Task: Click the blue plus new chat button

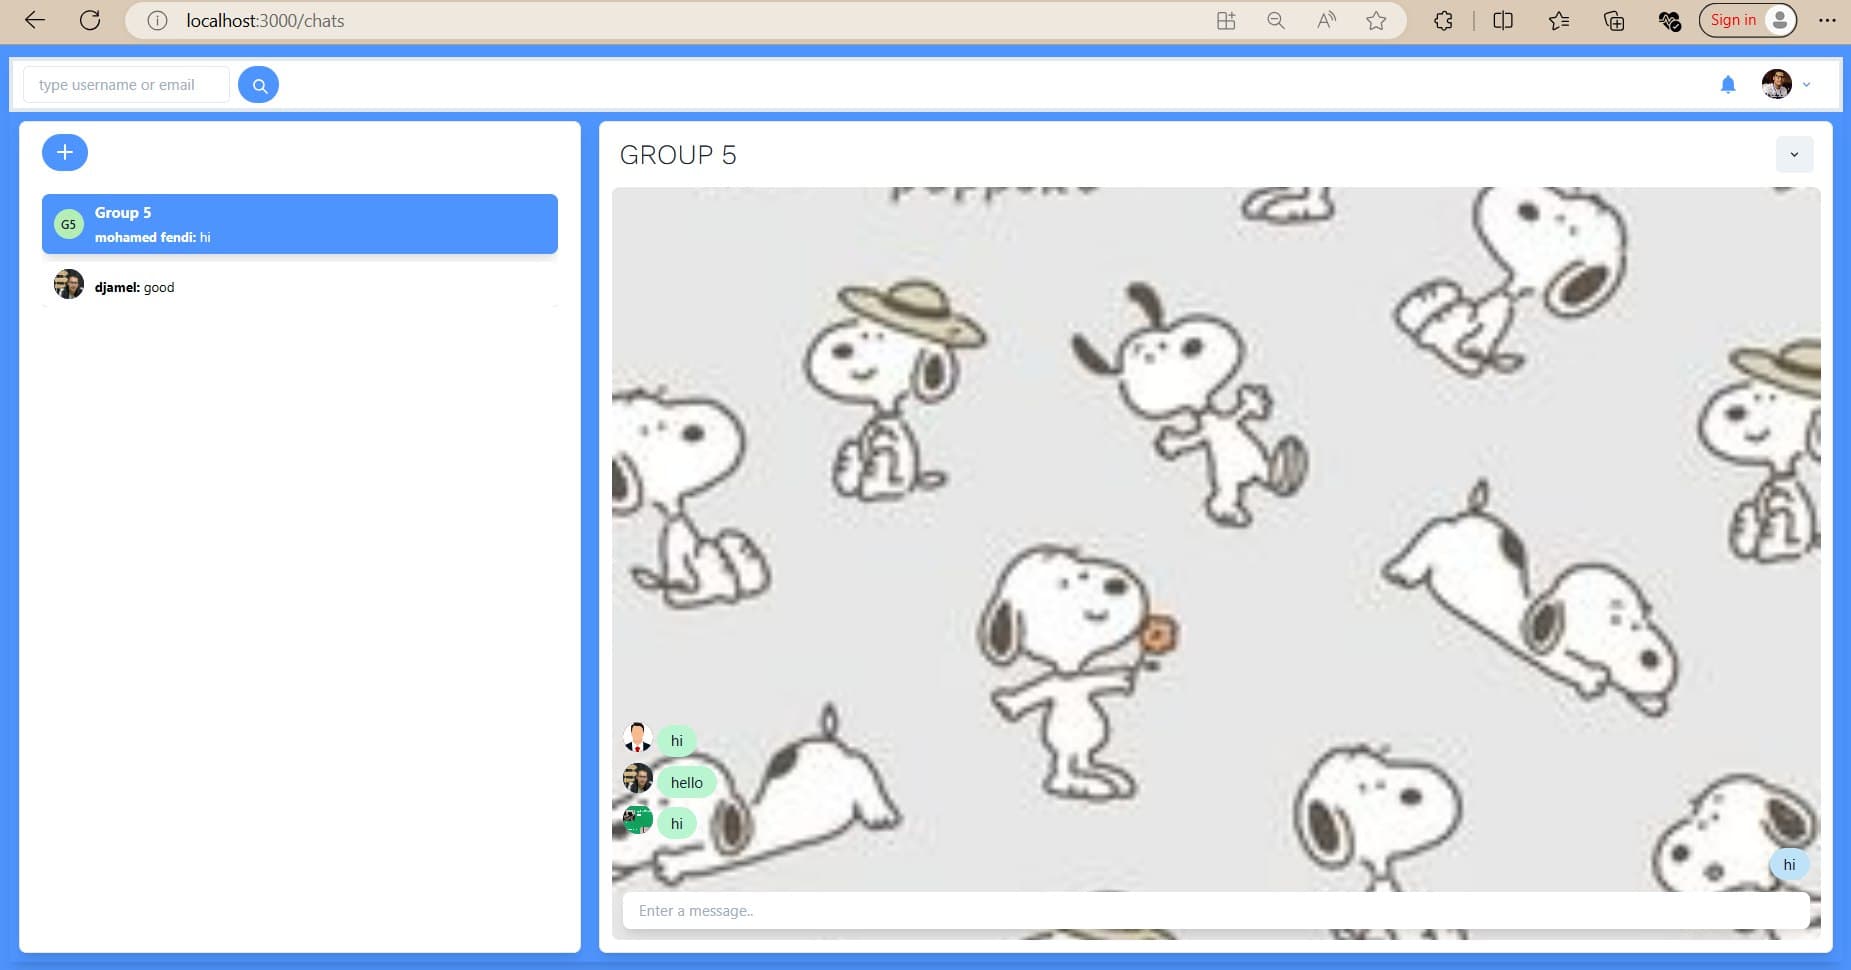Action: (65, 152)
